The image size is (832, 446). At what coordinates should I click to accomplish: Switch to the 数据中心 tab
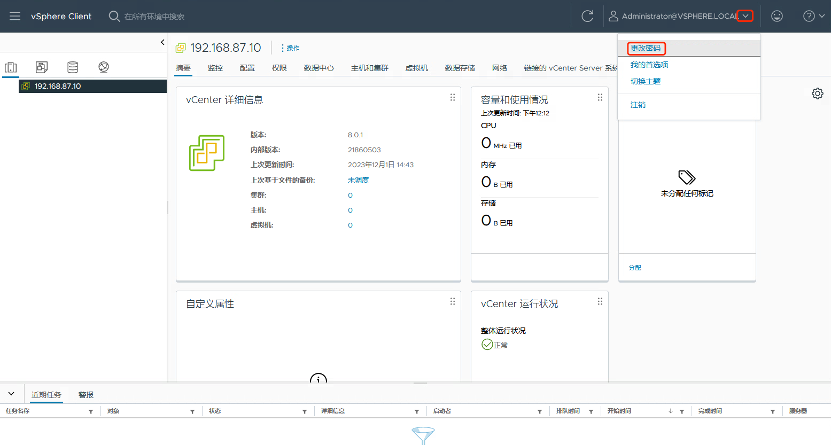318,68
